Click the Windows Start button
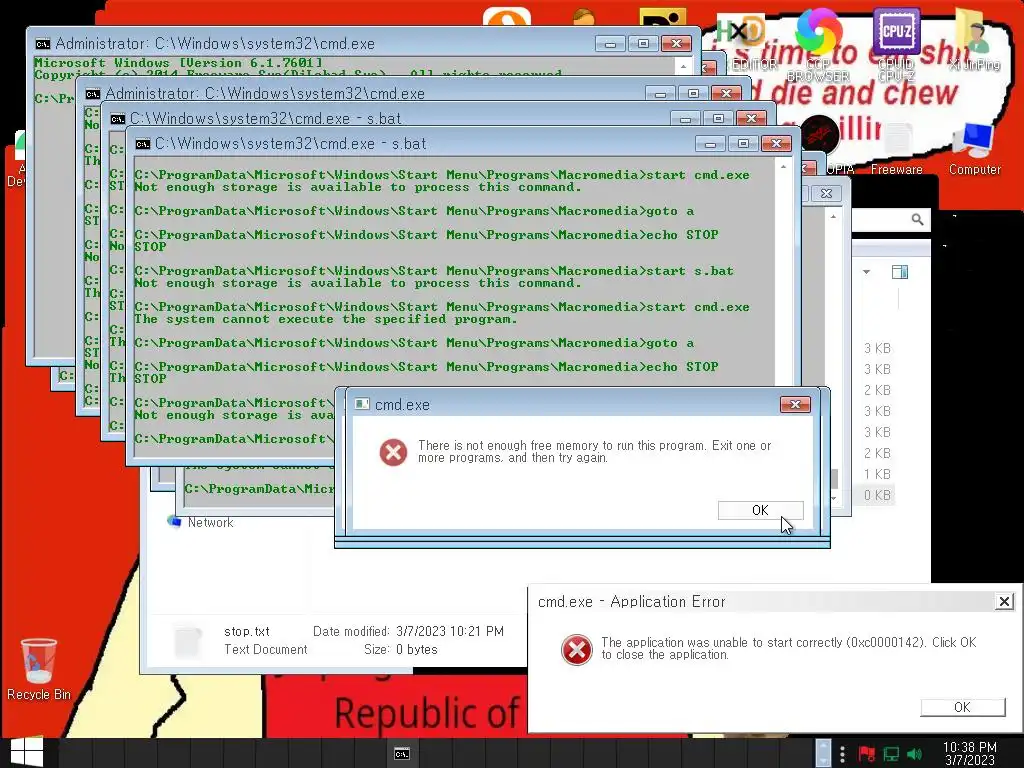Screen dimensions: 1024x768 (x=27, y=753)
